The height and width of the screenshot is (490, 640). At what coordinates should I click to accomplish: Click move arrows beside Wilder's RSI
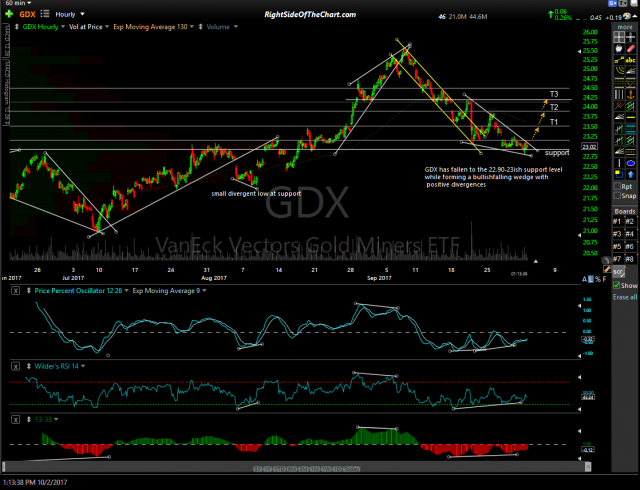[x=29, y=366]
